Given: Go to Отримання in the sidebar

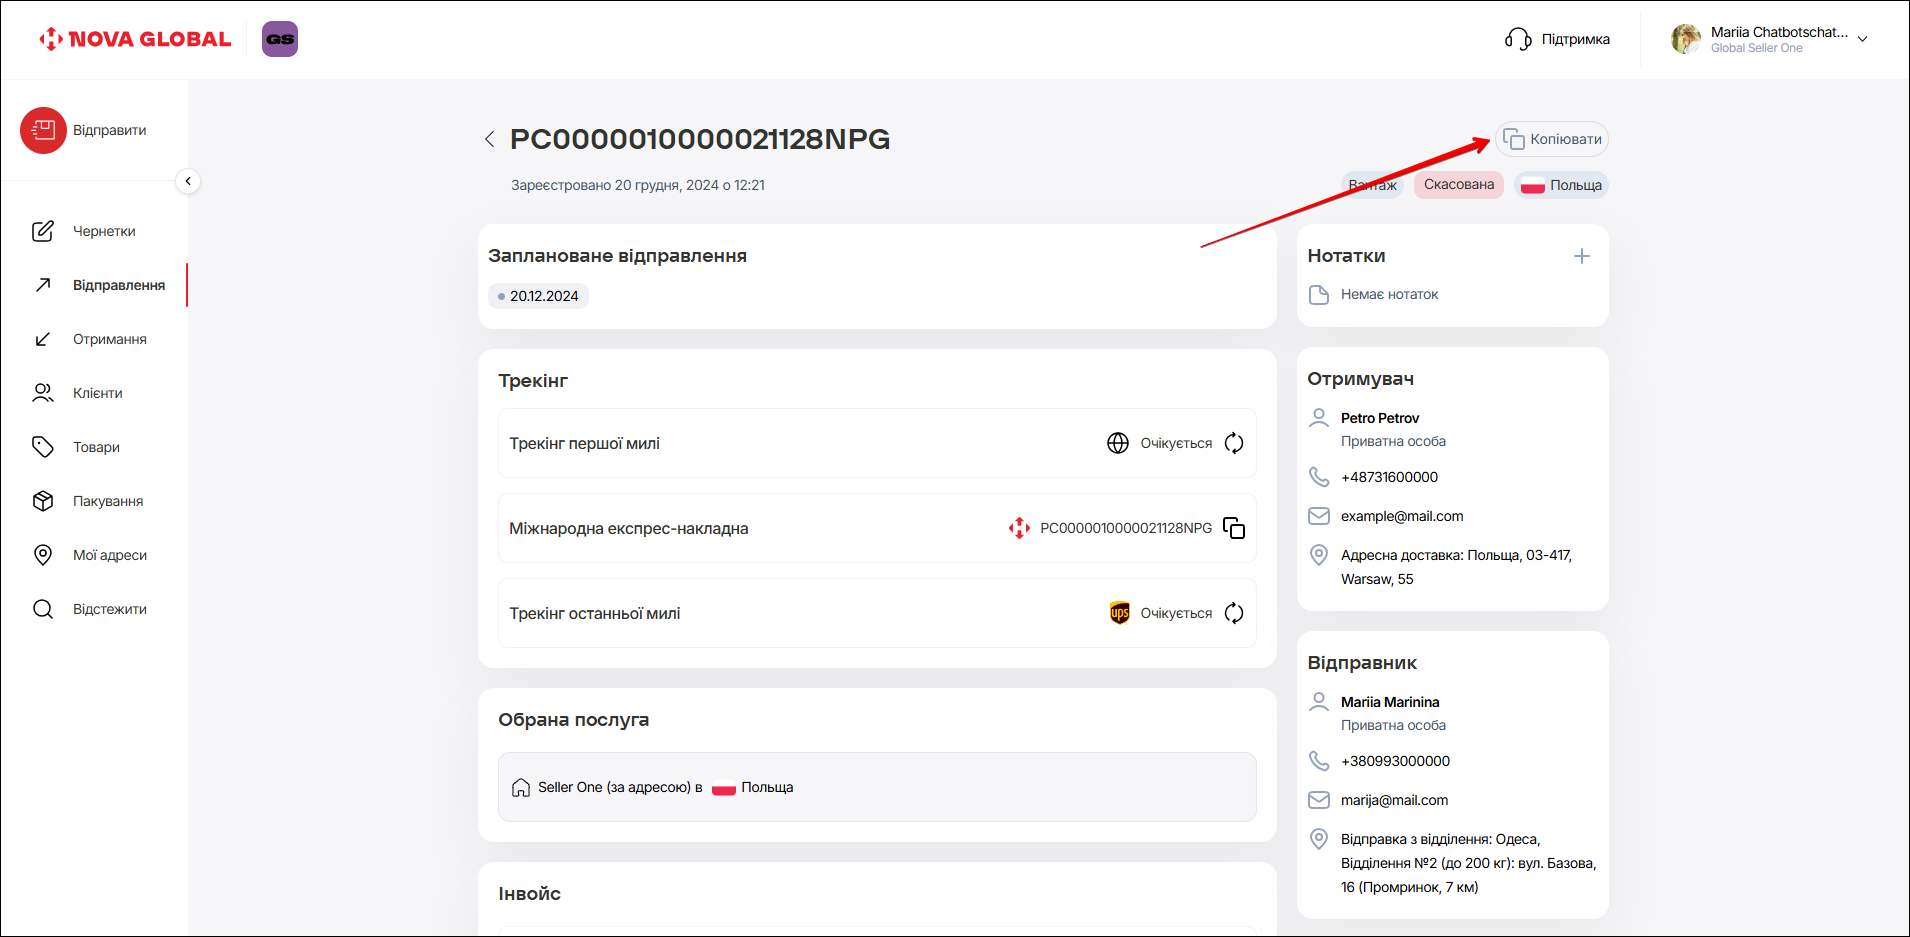Looking at the screenshot, I should pos(109,339).
